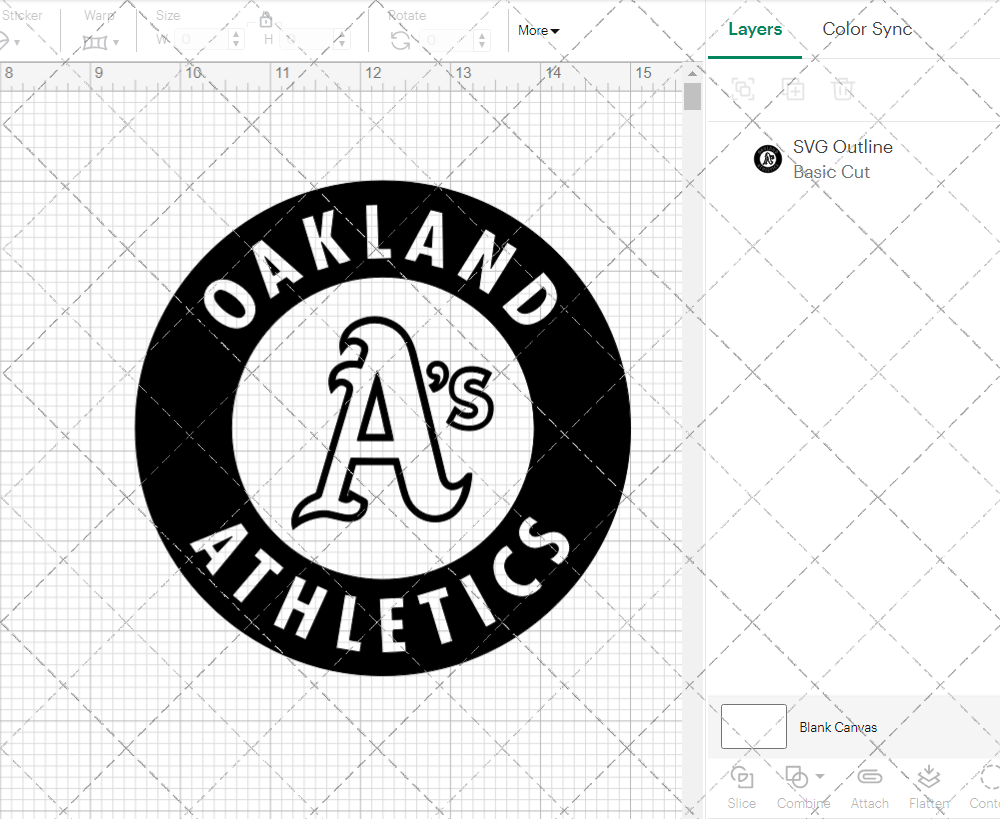This screenshot has width=1000, height=819.
Task: Click the Rotate icon
Action: (401, 41)
